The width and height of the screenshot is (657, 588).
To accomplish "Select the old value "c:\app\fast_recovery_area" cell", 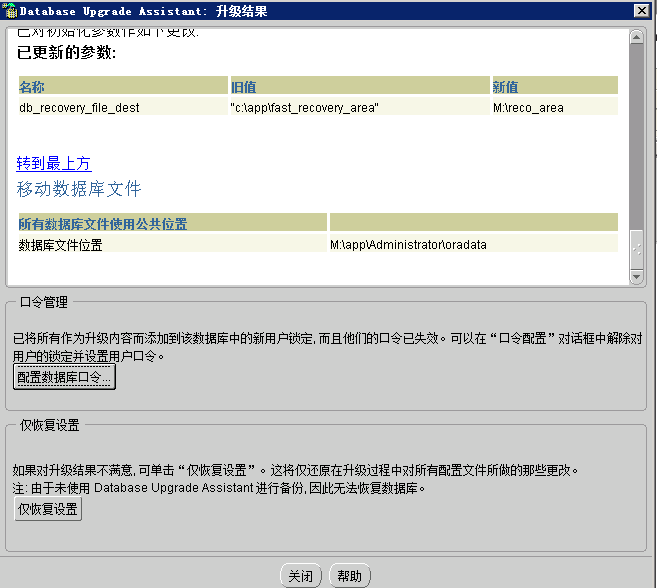I will [x=360, y=107].
